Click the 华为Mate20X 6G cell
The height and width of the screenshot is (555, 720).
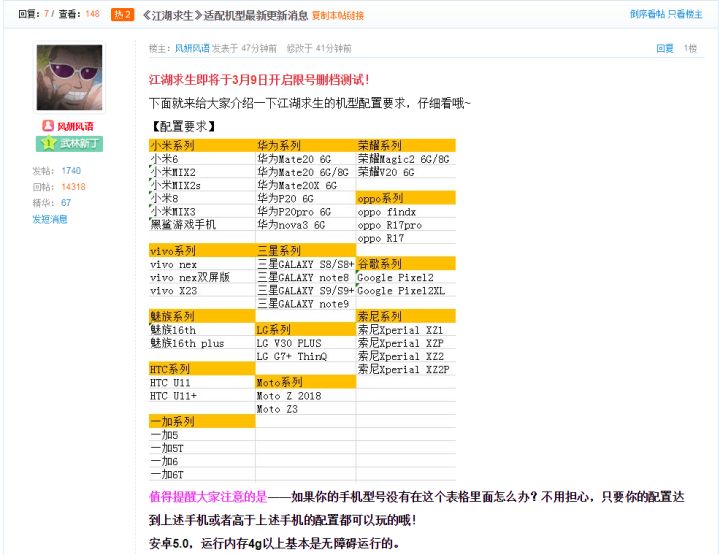pos(306,185)
